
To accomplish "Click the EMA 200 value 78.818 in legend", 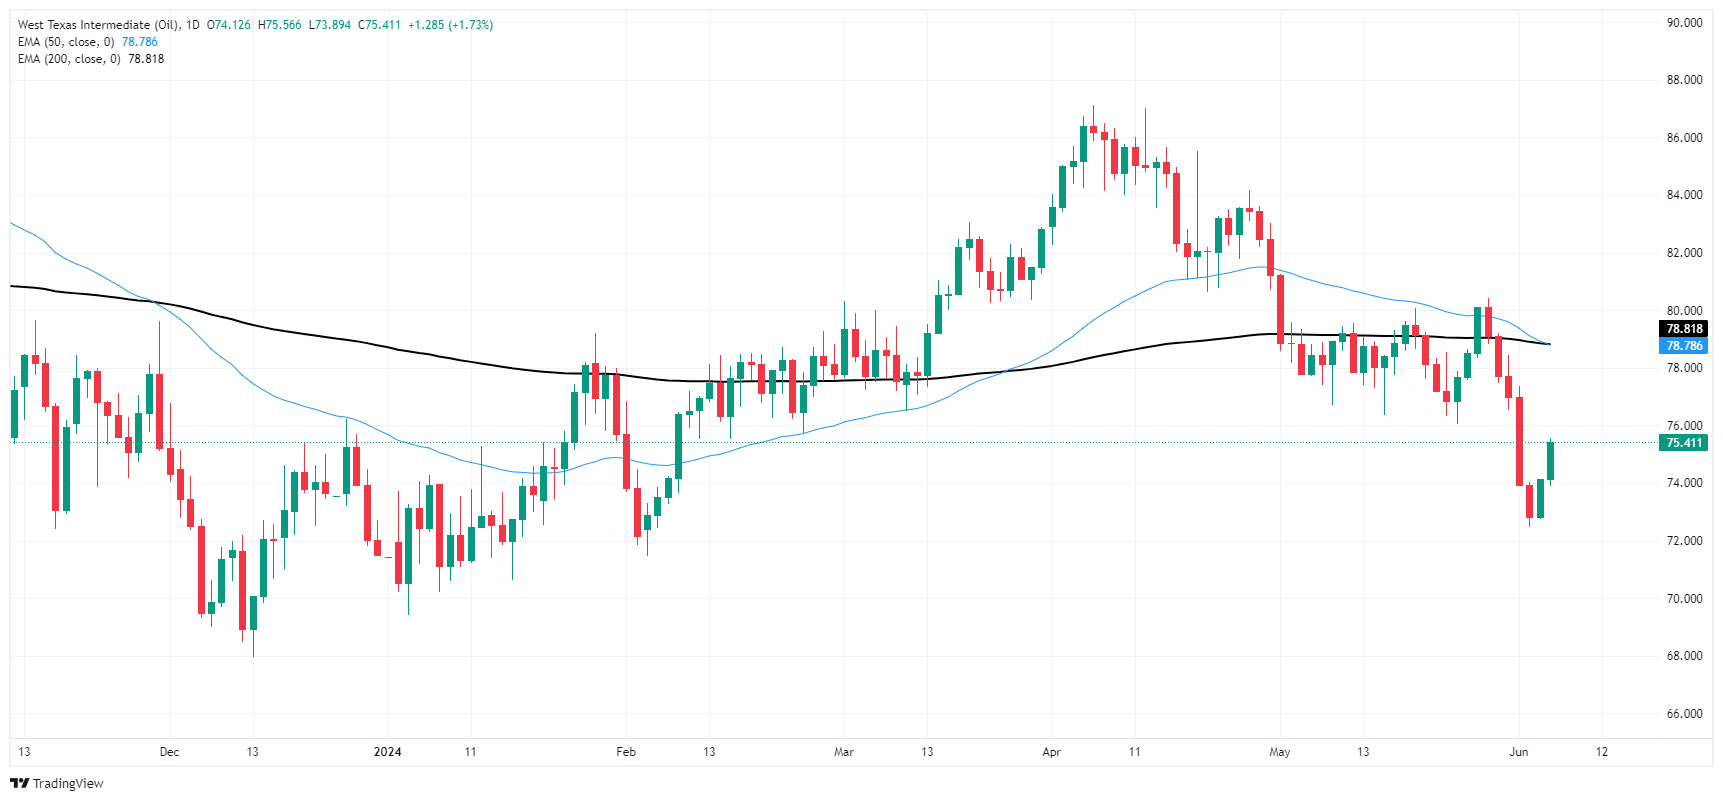I will point(146,59).
